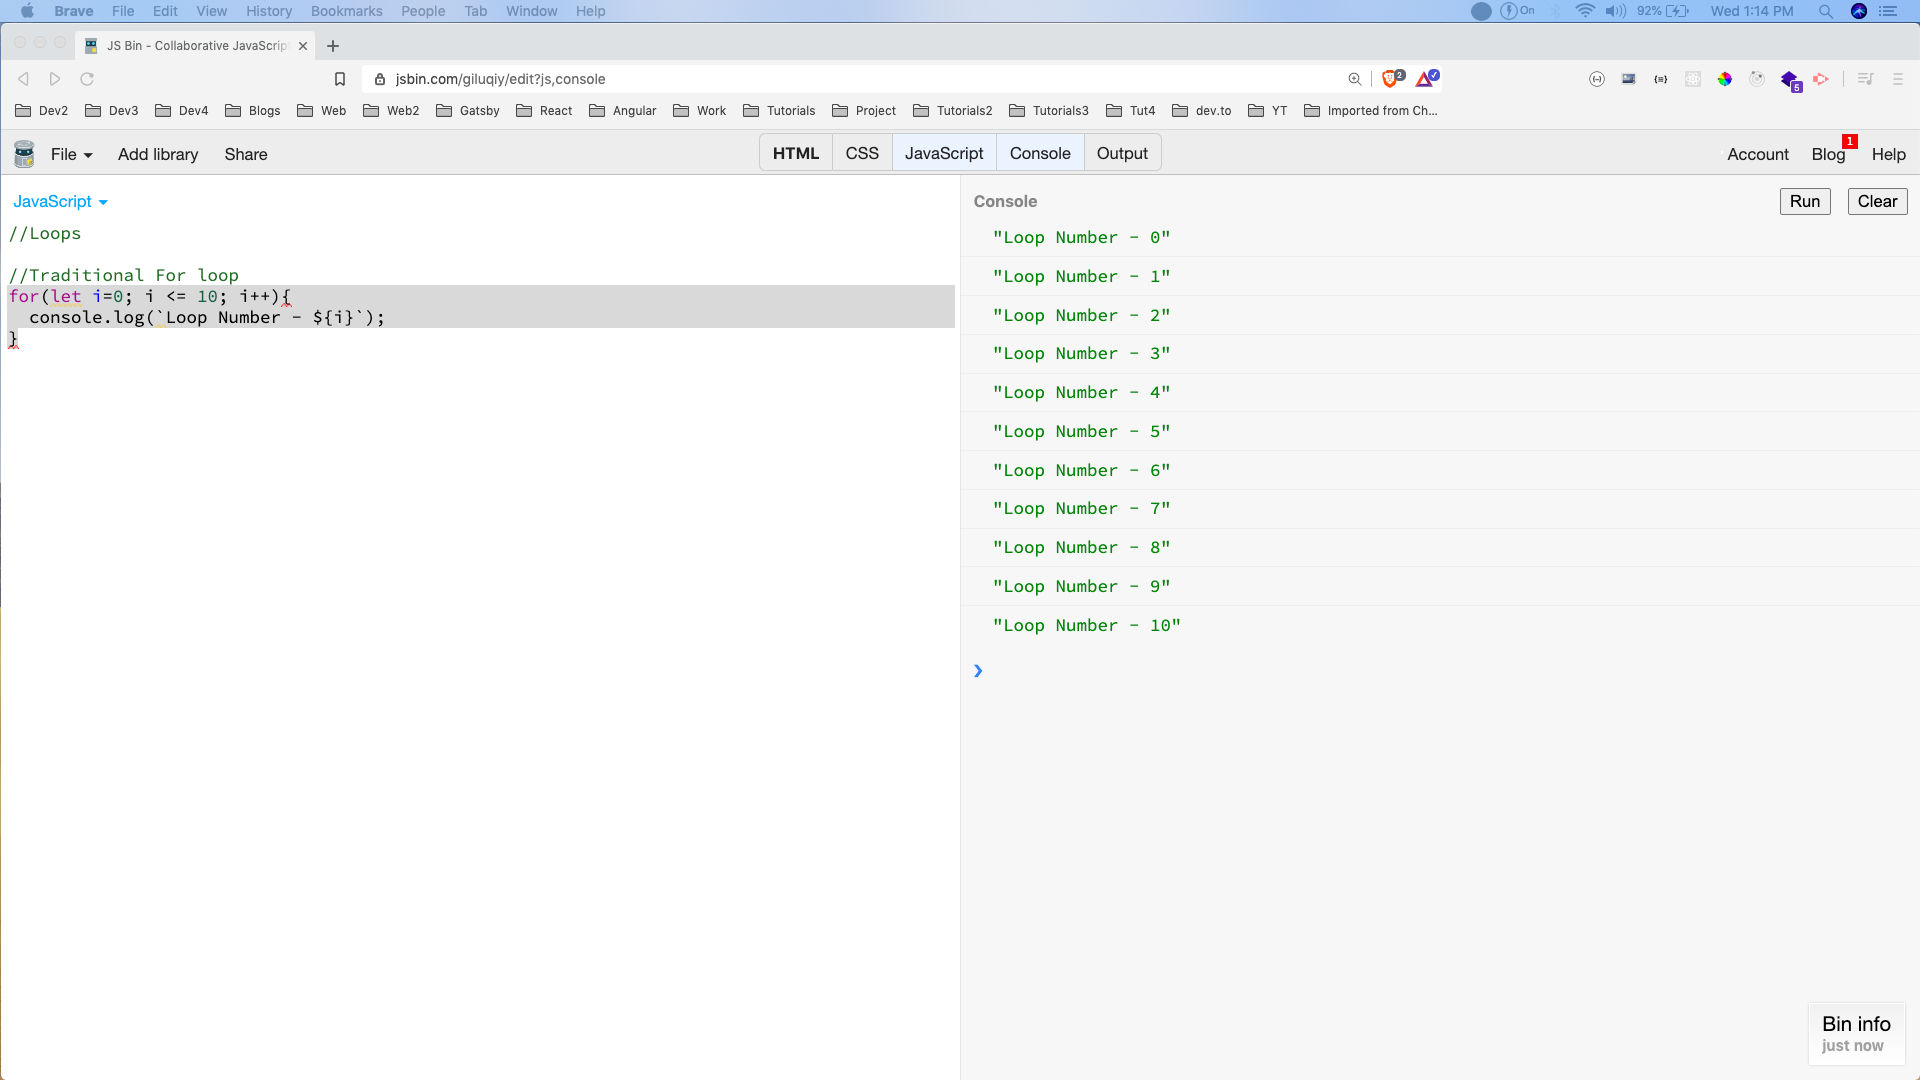
Task: Open the History menu in menu bar
Action: tap(269, 11)
